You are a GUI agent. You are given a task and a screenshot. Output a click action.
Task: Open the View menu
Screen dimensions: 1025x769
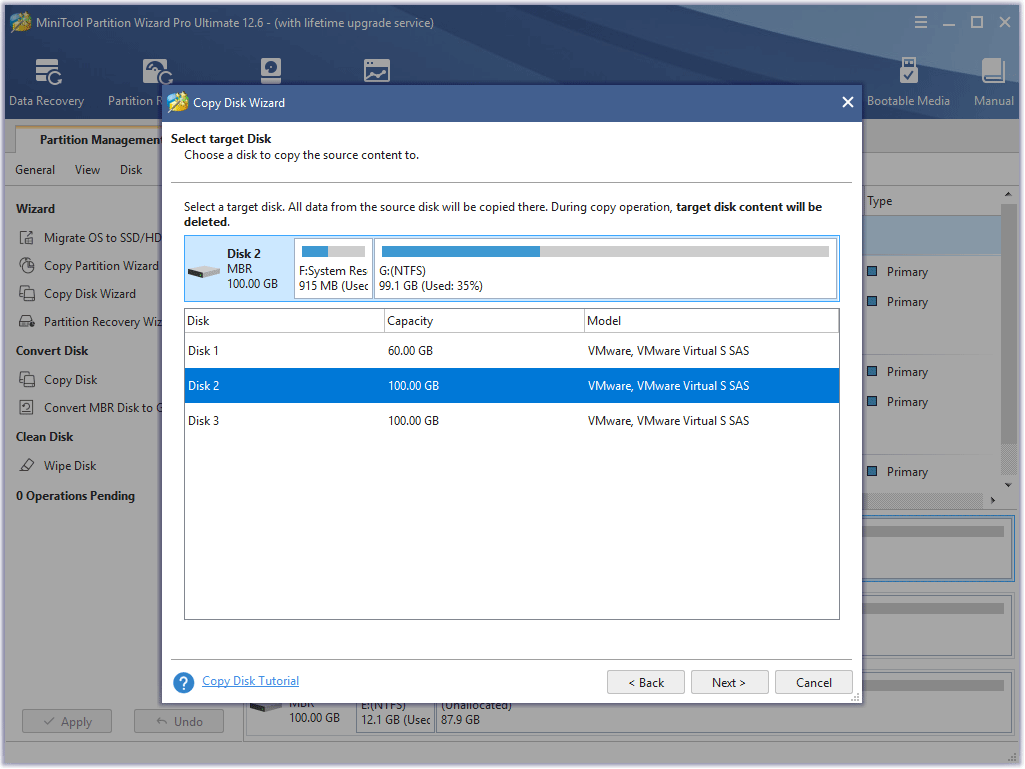(87, 170)
